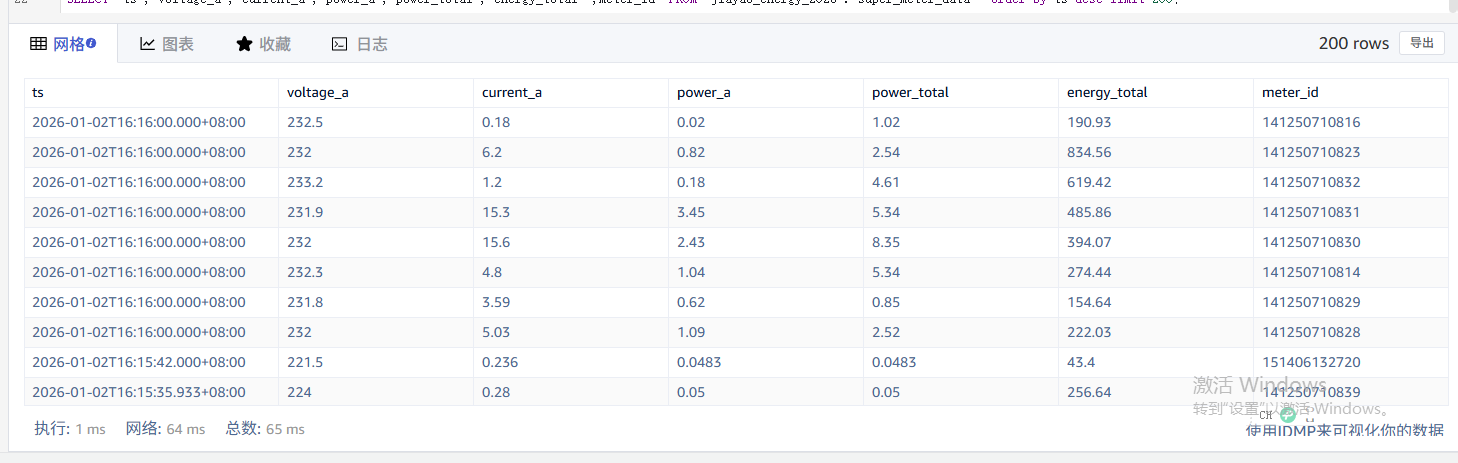The width and height of the screenshot is (1458, 463).
Task: Click the terminal icon of 日志
Action: (340, 44)
